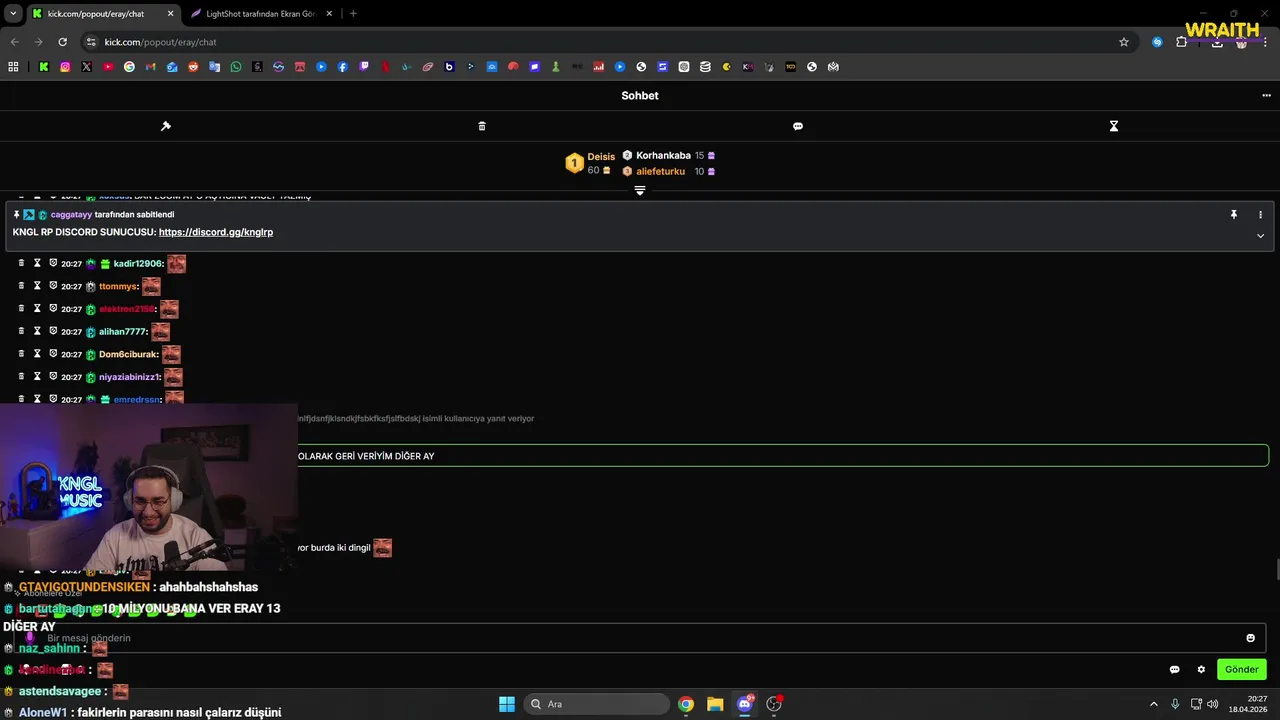Open the Instagram bookmark icon
Image resolution: width=1280 pixels, height=720 pixels.
click(65, 67)
